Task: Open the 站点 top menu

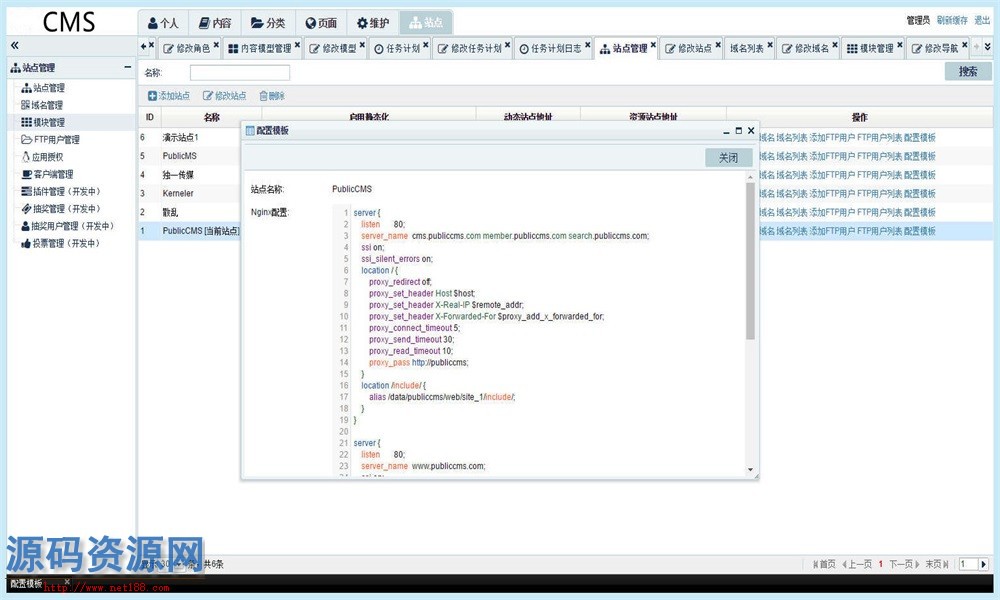Action: pos(426,23)
